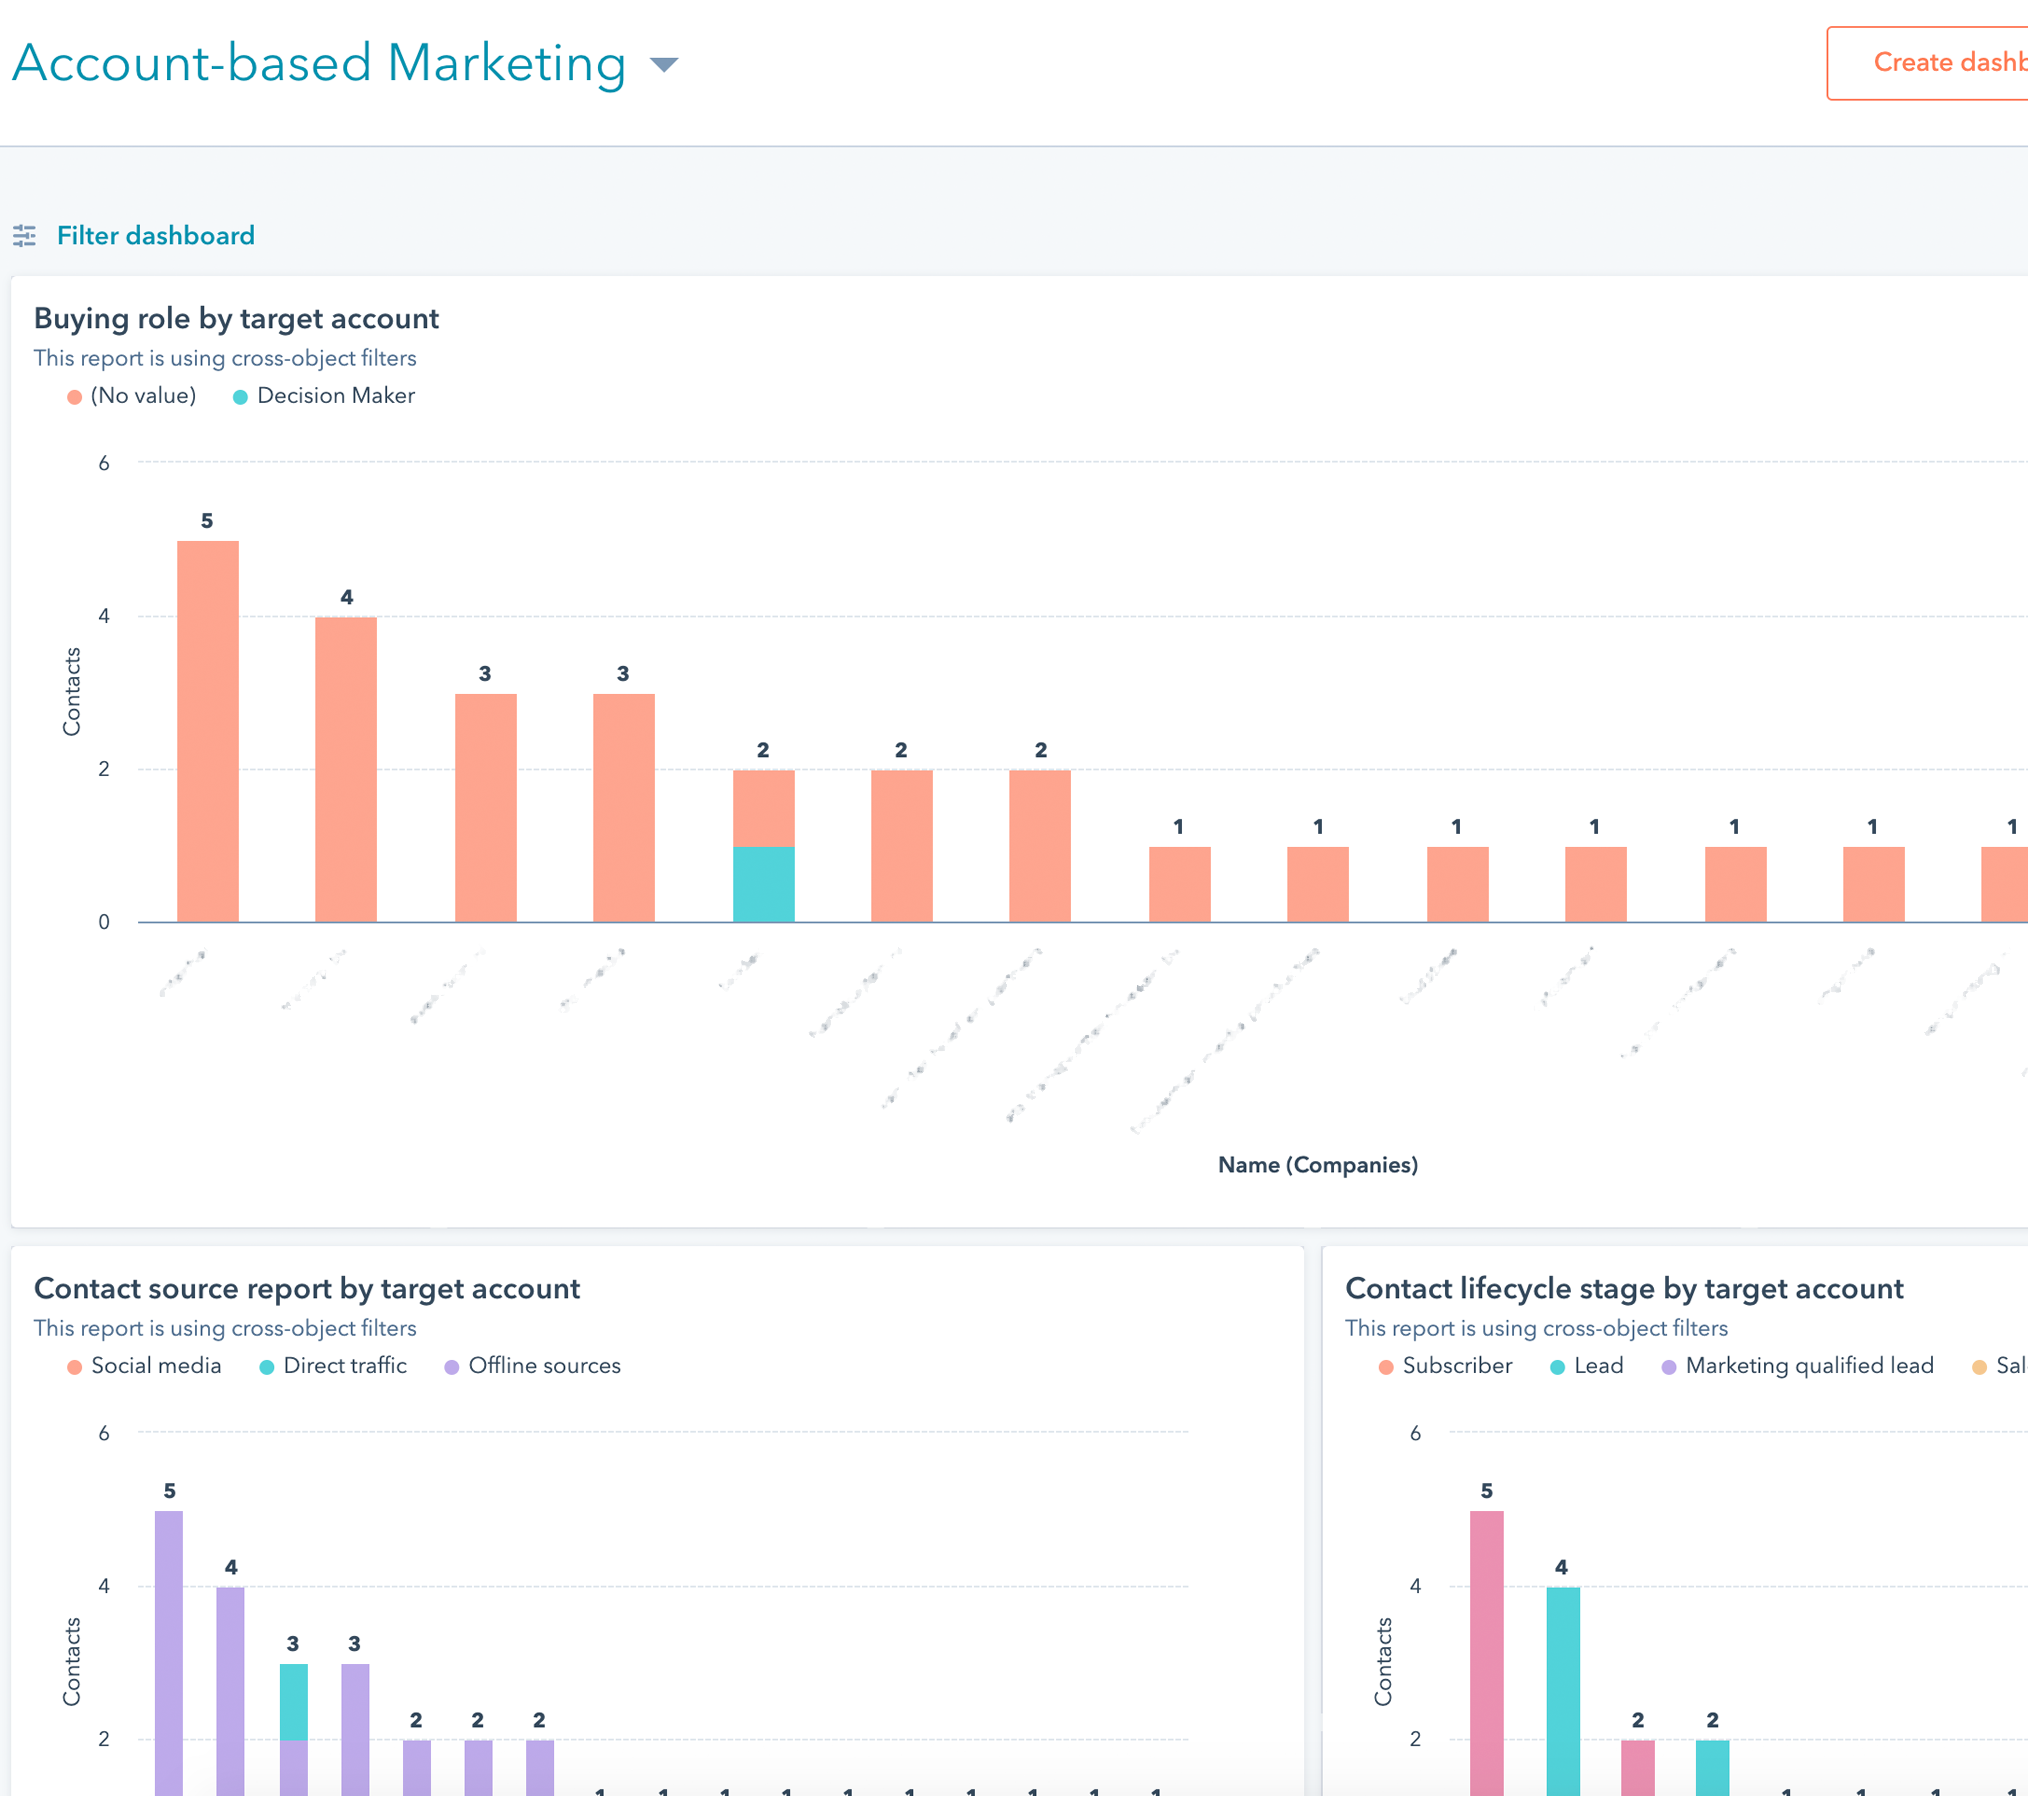Click the purple 4-contact bar in Contact source chart
Viewport: 2028px width, 1796px height.
coord(230,1691)
